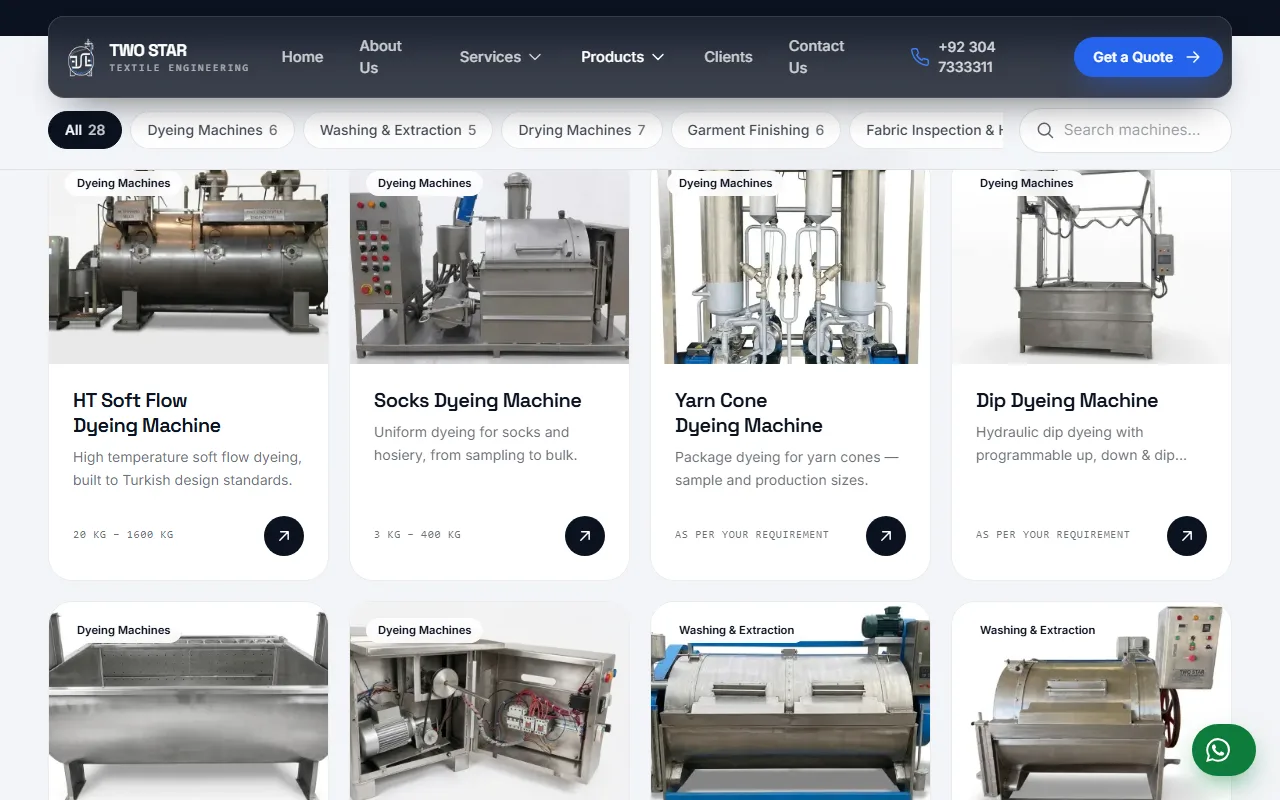Expand the Services dropdown menu
Image resolution: width=1280 pixels, height=800 pixels.
click(500, 57)
